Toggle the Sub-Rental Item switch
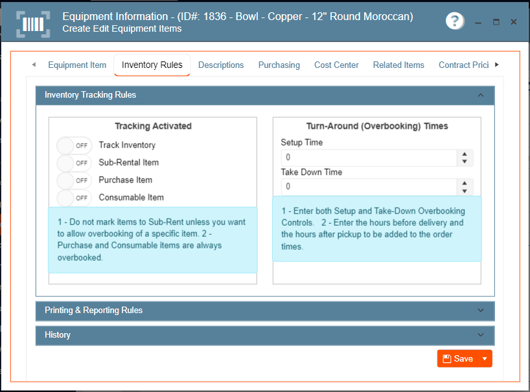Image resolution: width=530 pixels, height=392 pixels. point(74,163)
